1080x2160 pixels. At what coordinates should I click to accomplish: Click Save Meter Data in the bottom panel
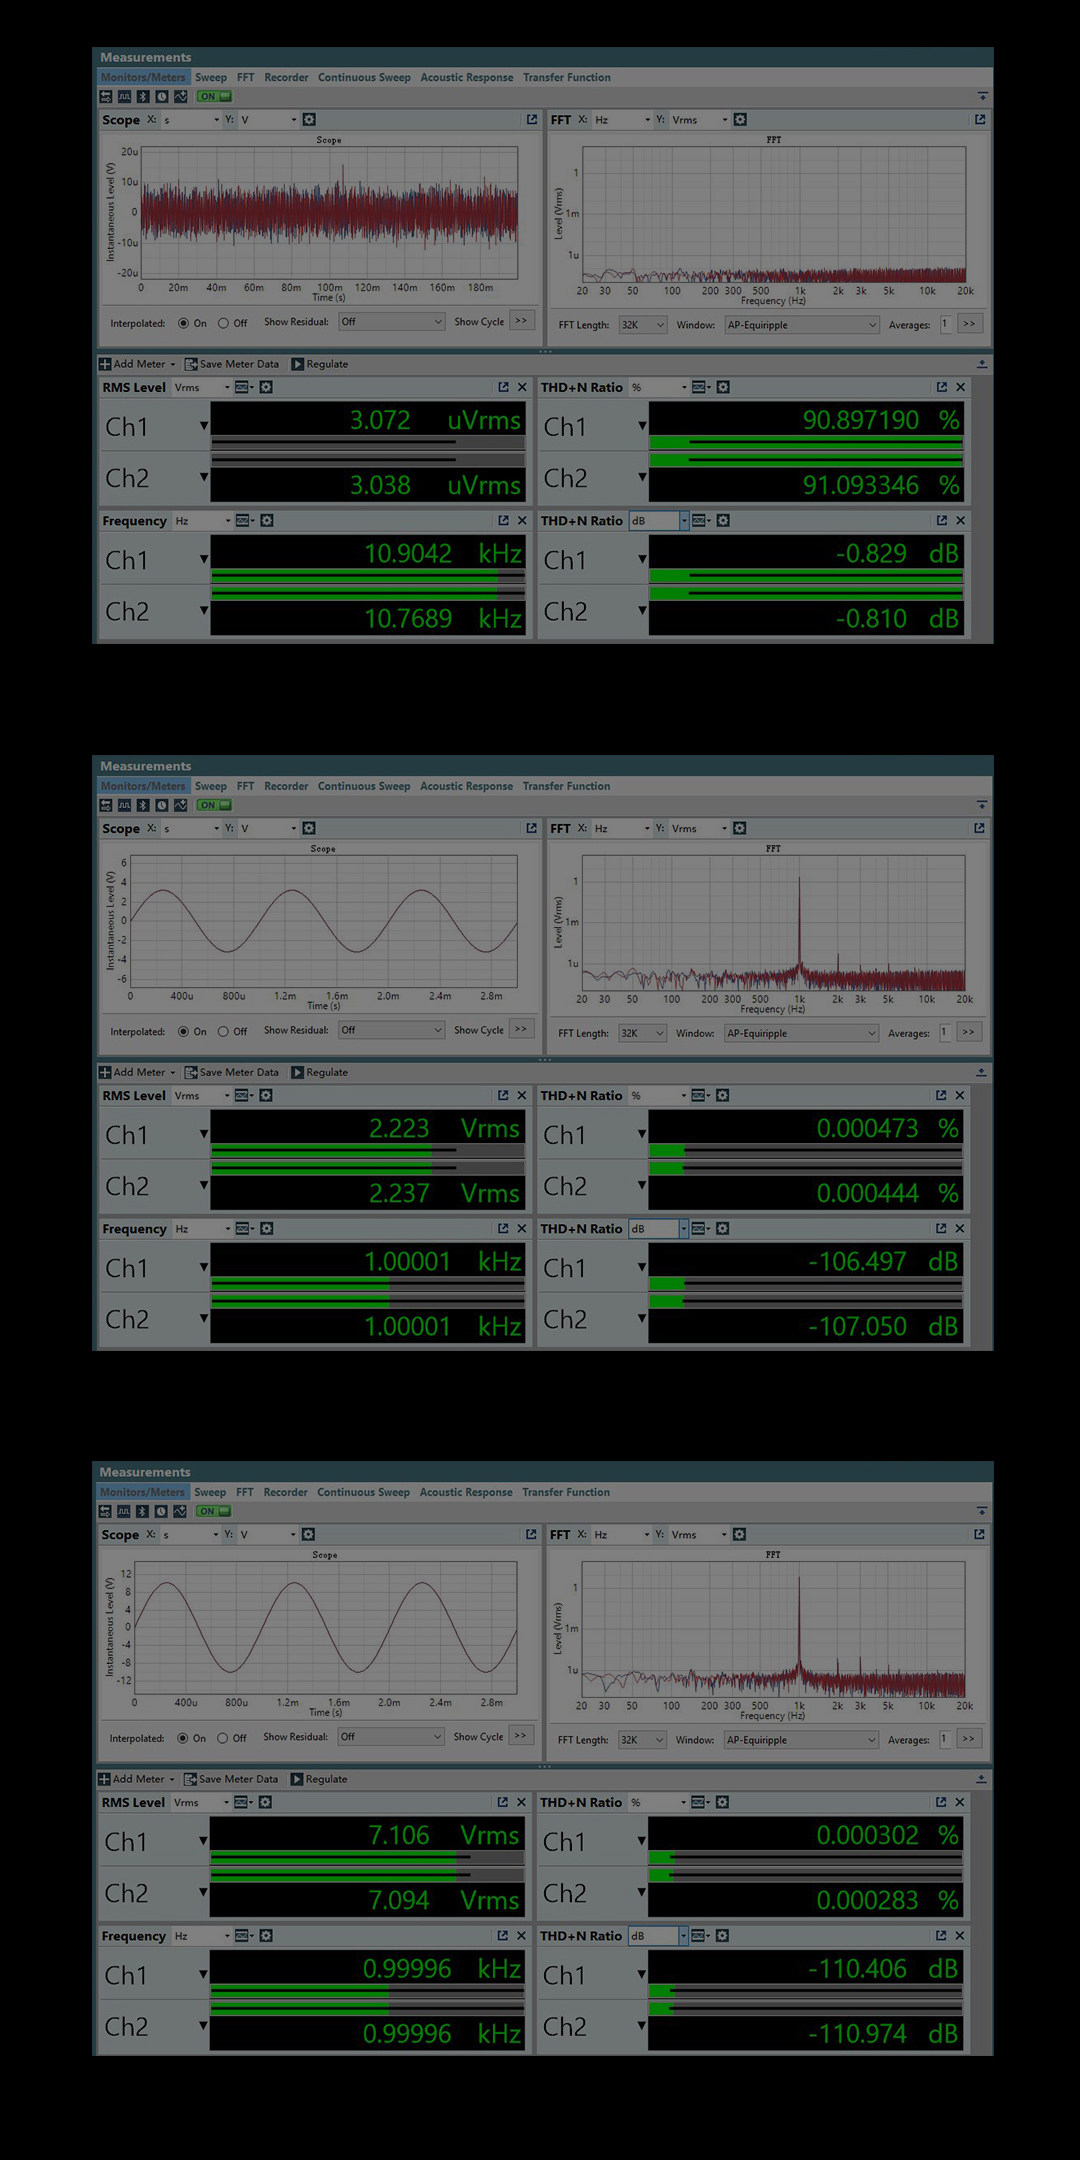click(231, 1779)
